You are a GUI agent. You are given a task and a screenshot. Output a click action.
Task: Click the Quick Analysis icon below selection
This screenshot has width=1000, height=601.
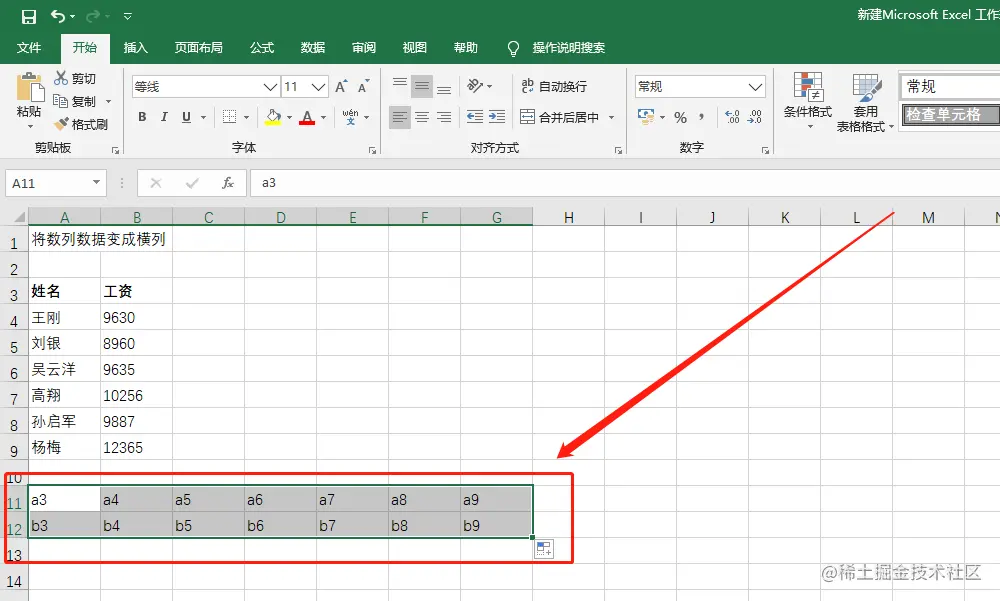(544, 549)
